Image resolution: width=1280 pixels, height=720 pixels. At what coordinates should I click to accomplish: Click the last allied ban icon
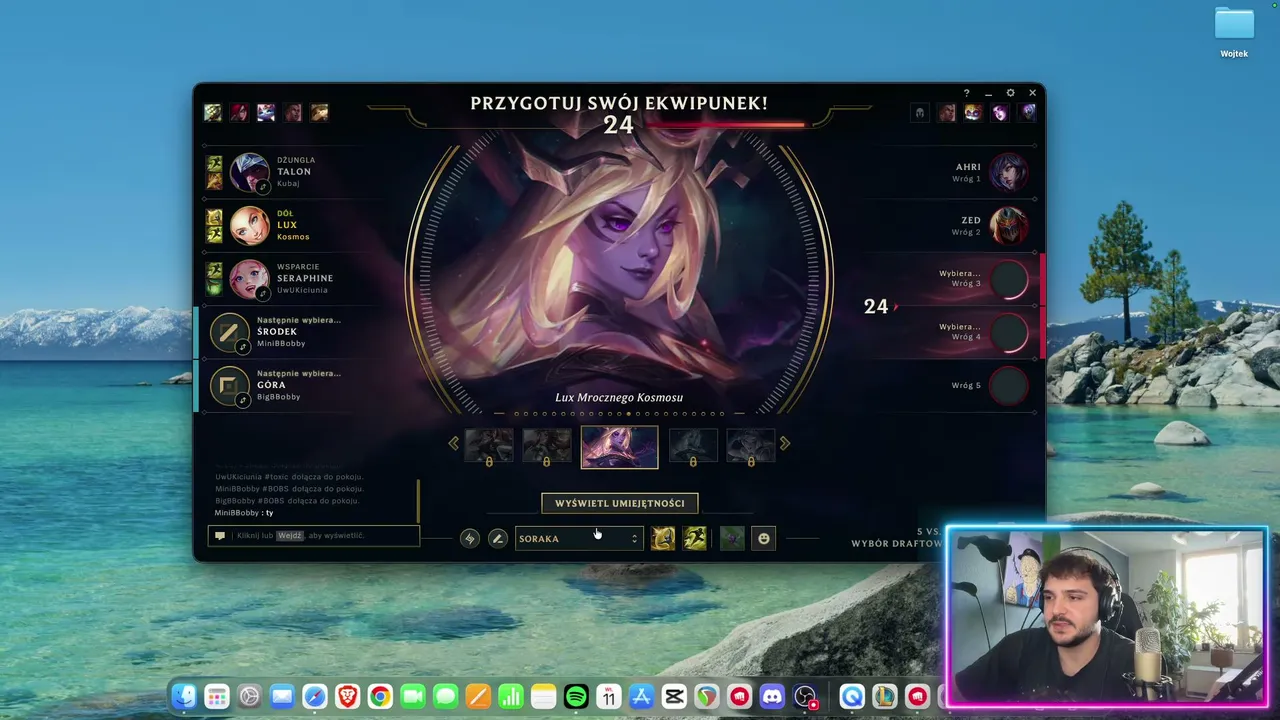(x=319, y=112)
